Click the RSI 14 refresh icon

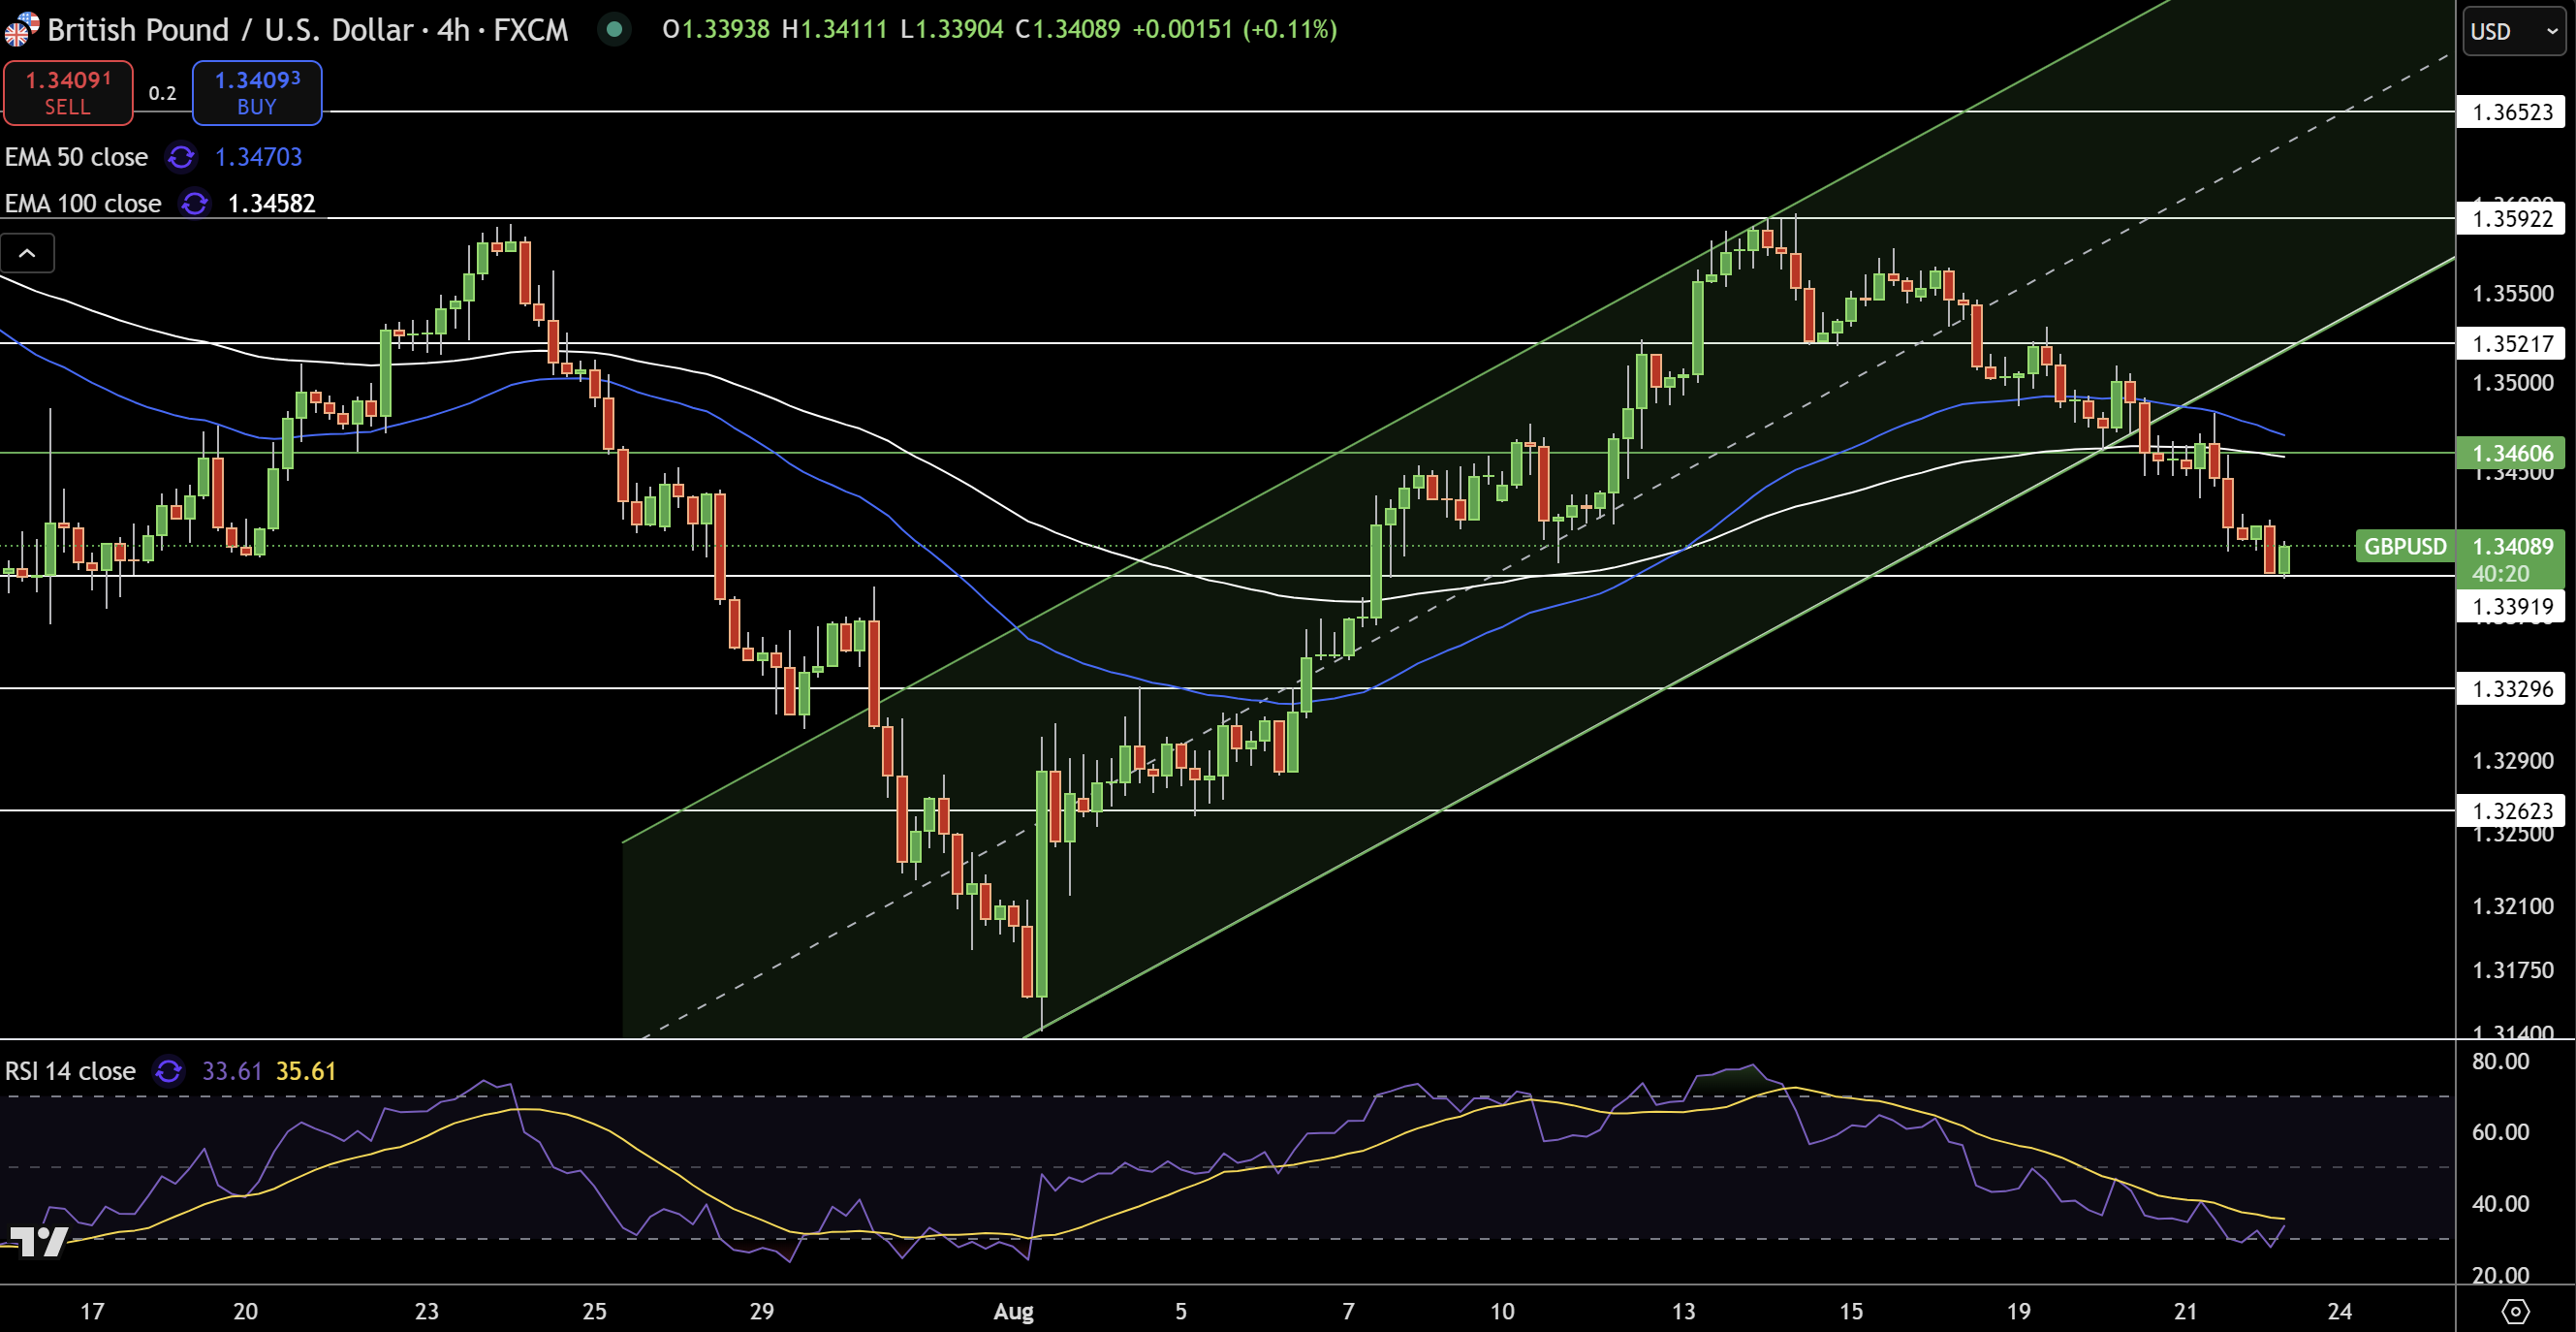tap(169, 1071)
